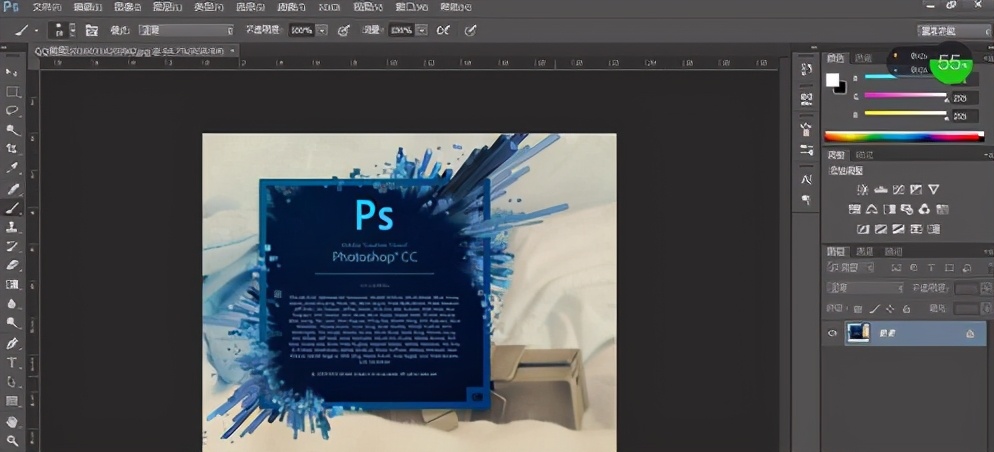The image size is (994, 452).
Task: Add an Exposure adjustment
Action: pos(915,189)
